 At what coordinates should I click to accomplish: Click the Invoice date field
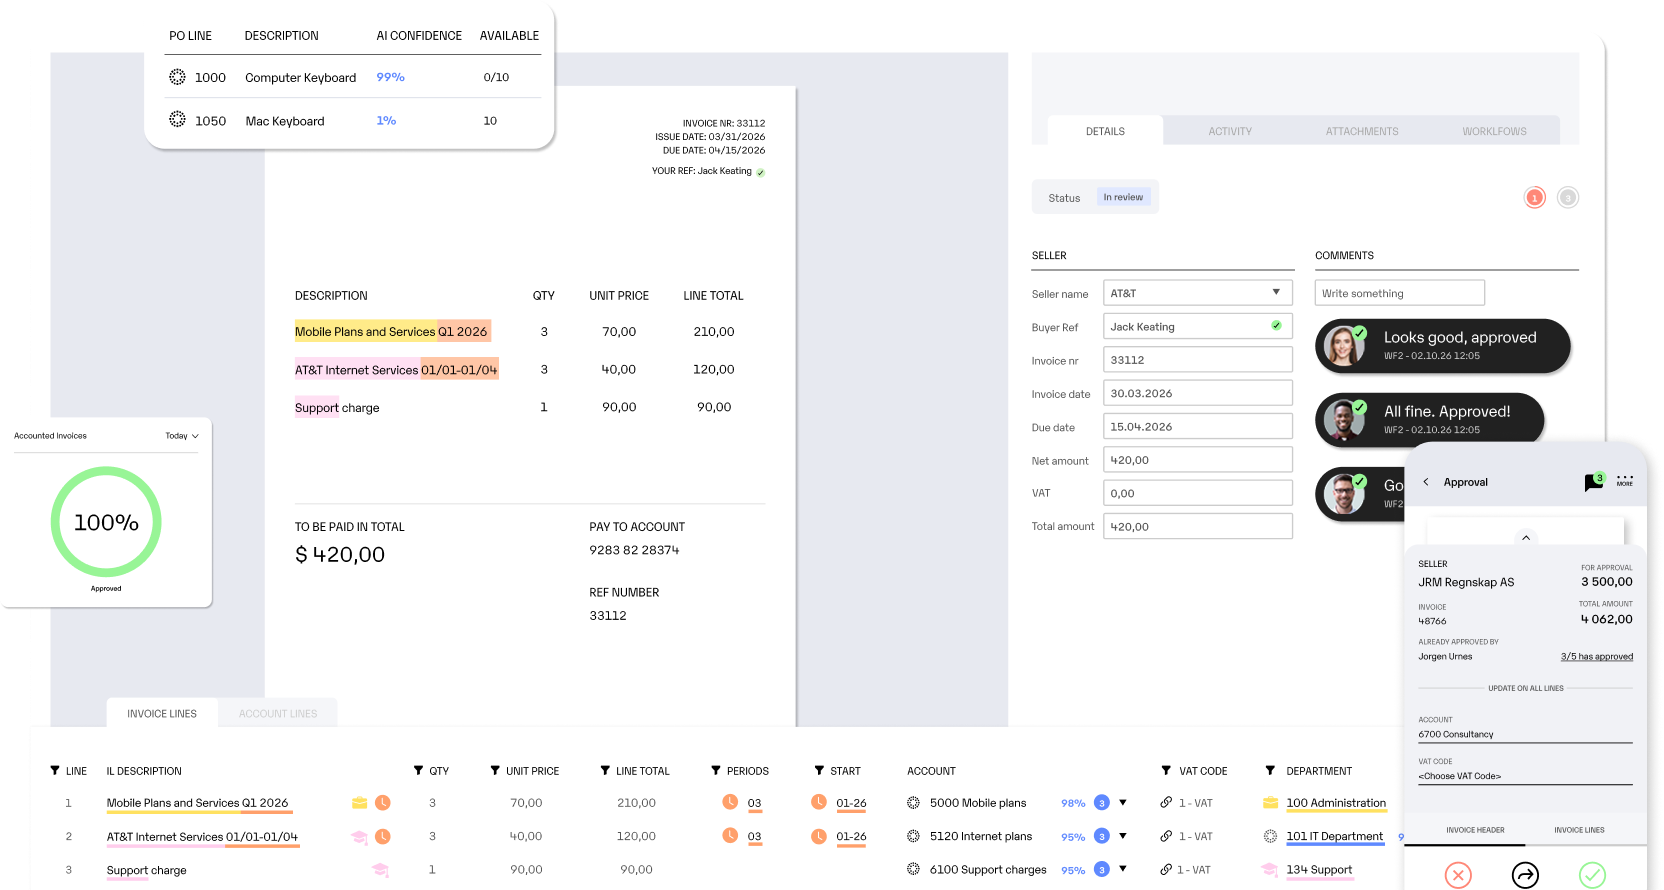[x=1198, y=393]
